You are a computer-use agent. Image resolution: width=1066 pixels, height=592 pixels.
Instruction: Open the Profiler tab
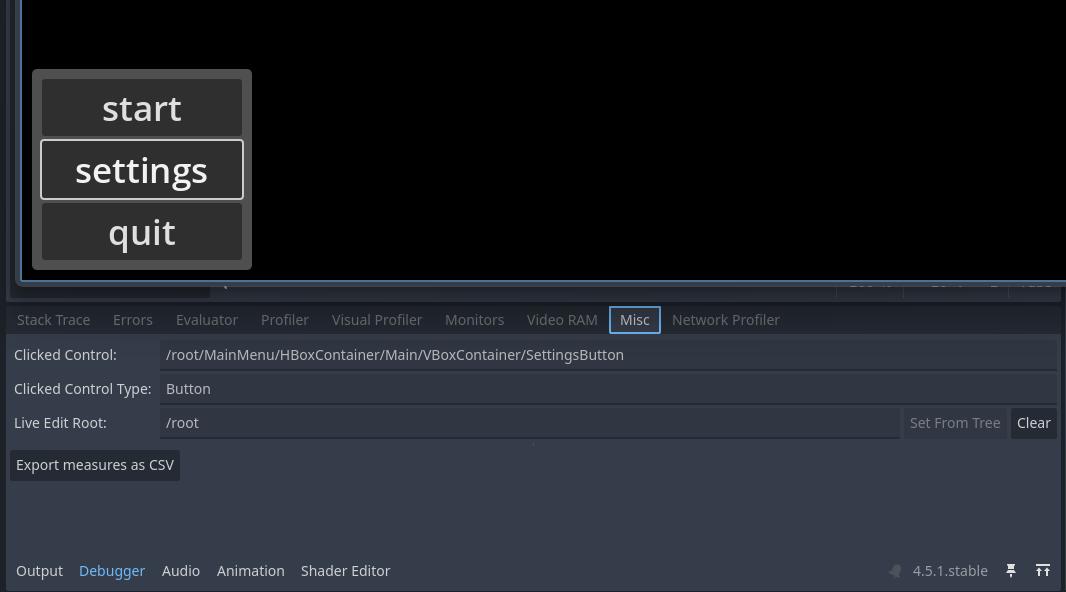pyautogui.click(x=285, y=320)
